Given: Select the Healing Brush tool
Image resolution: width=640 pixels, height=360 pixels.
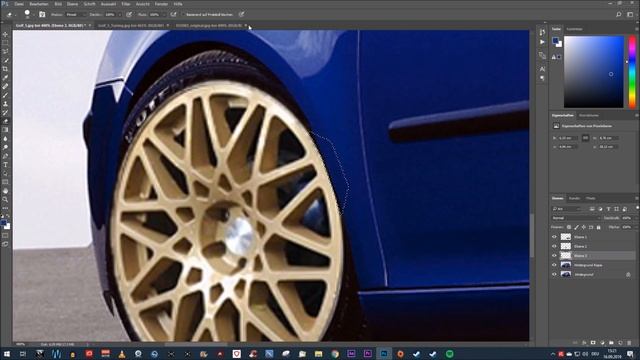Looking at the screenshot, I should [5, 86].
